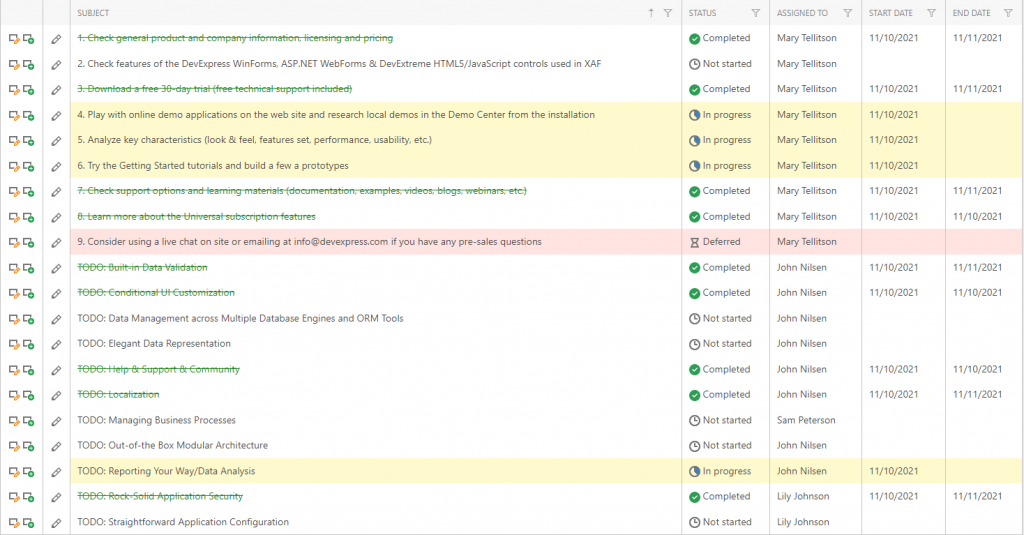The height and width of the screenshot is (535, 1024).
Task: Click the green-badged action icon for 'TODO: Managing Business Processes'
Action: 29,421
